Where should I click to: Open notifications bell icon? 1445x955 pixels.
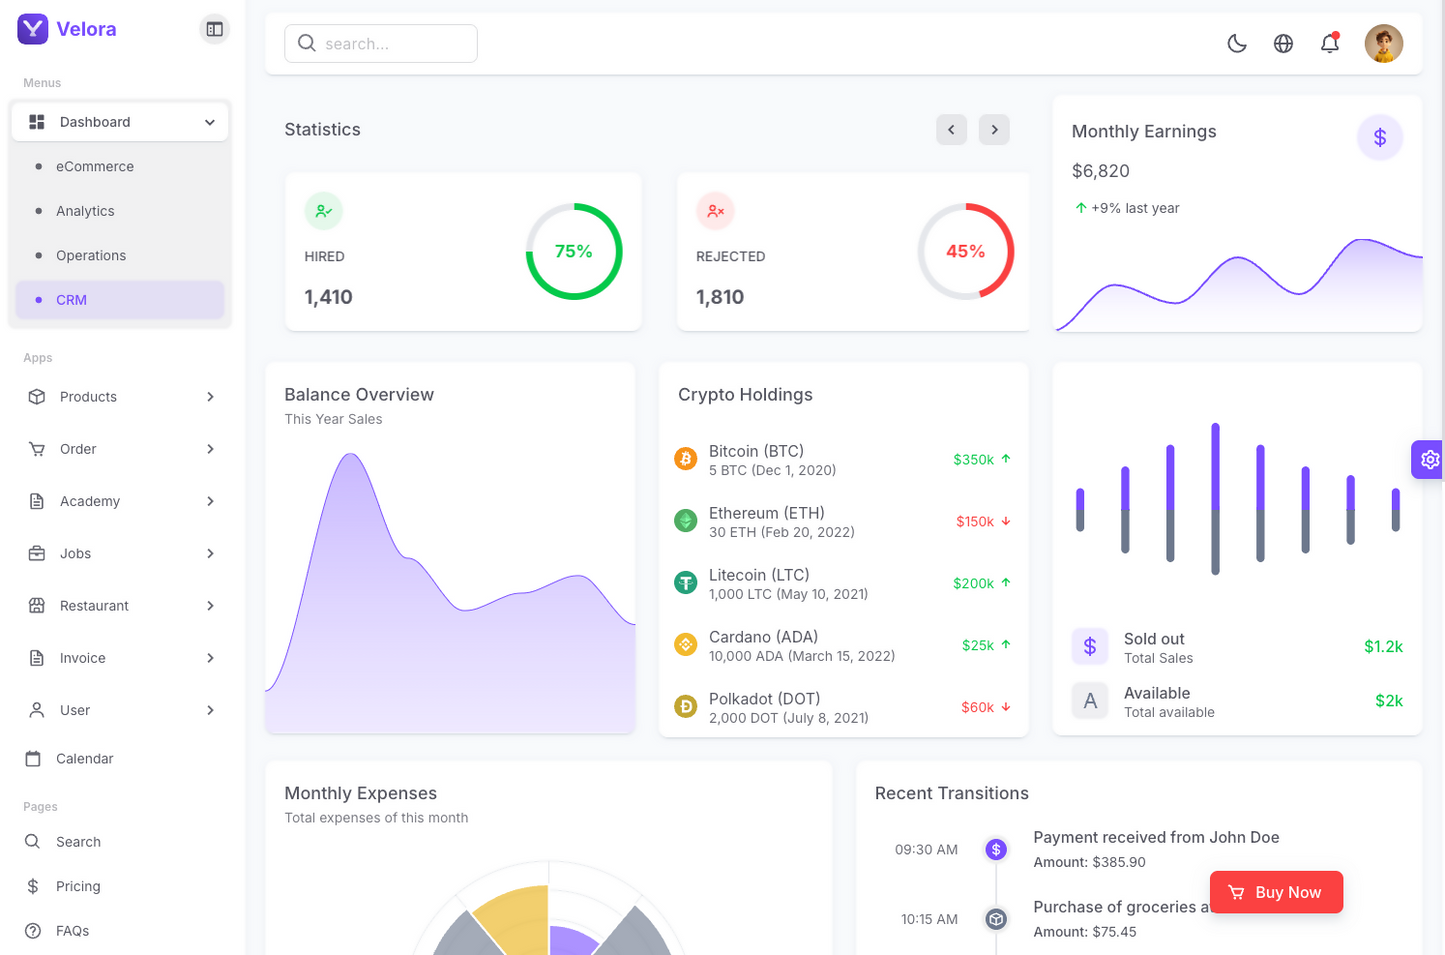(x=1329, y=43)
